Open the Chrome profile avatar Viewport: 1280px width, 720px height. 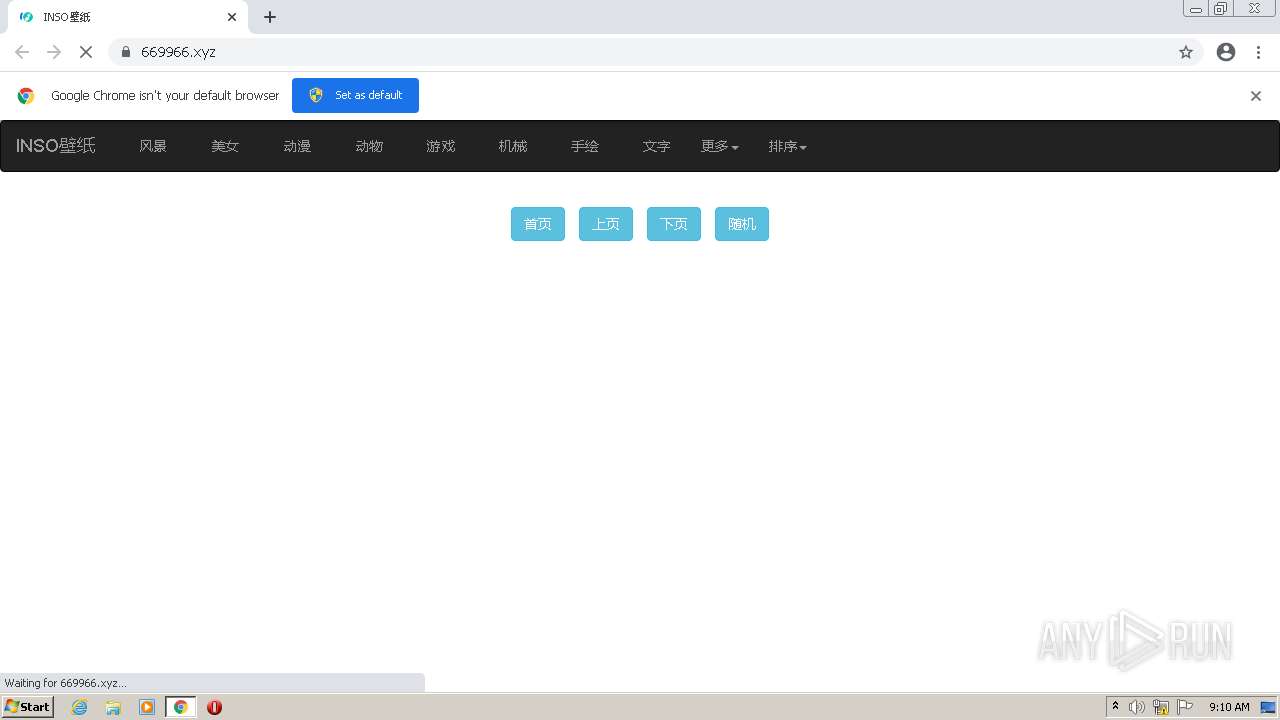[1226, 52]
